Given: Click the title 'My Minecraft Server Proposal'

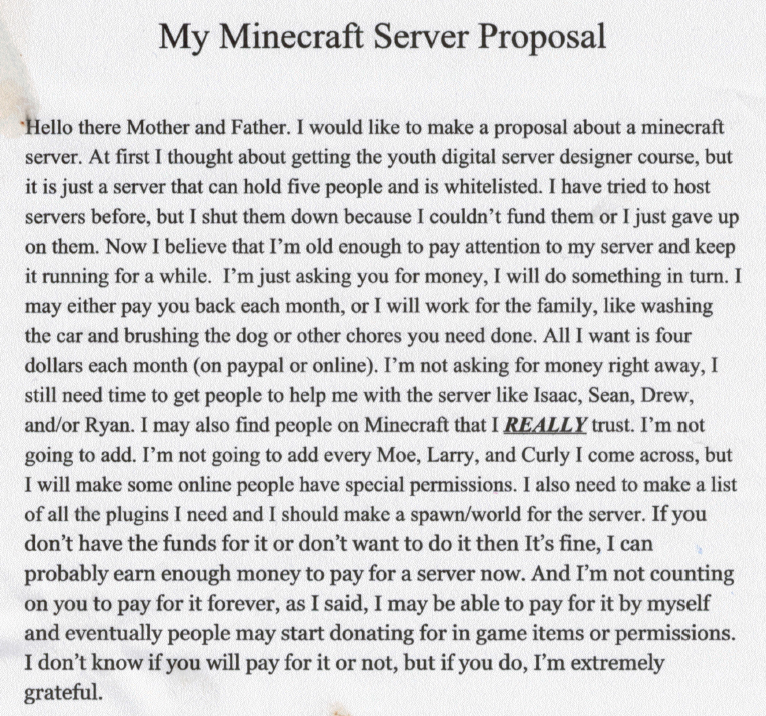Looking at the screenshot, I should [383, 38].
